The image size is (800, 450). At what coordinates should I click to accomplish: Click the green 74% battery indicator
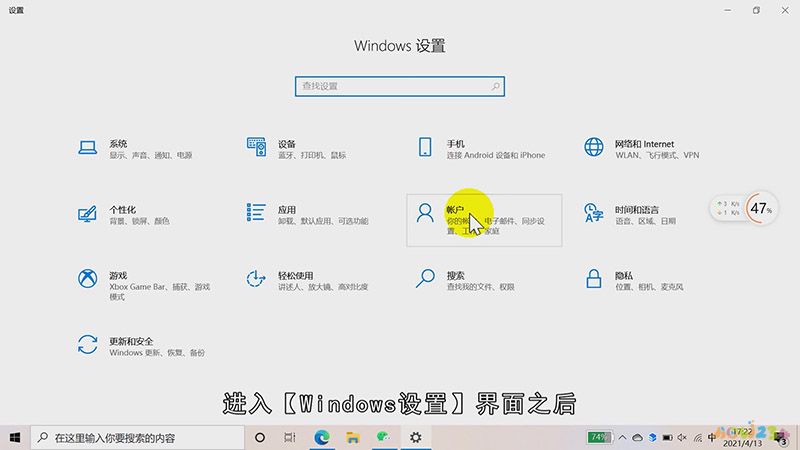[x=599, y=438]
